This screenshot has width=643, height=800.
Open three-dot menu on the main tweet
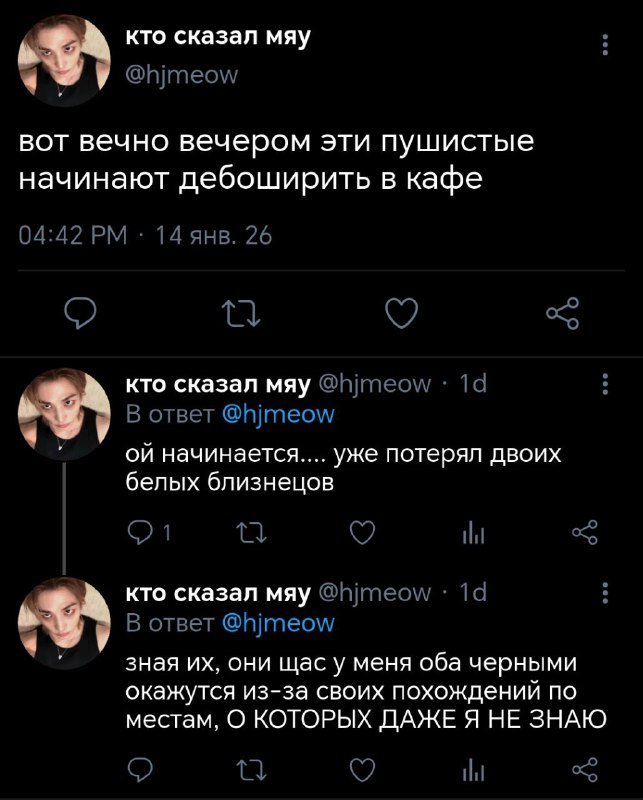605,45
